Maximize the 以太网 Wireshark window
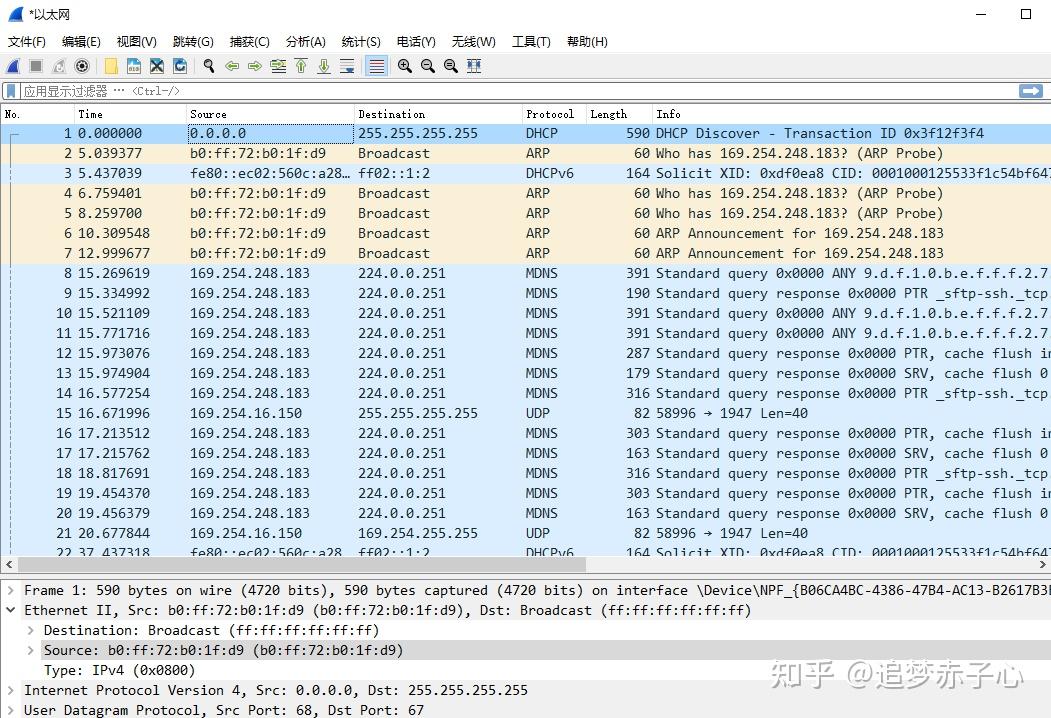1051x718 pixels. 1026,14
